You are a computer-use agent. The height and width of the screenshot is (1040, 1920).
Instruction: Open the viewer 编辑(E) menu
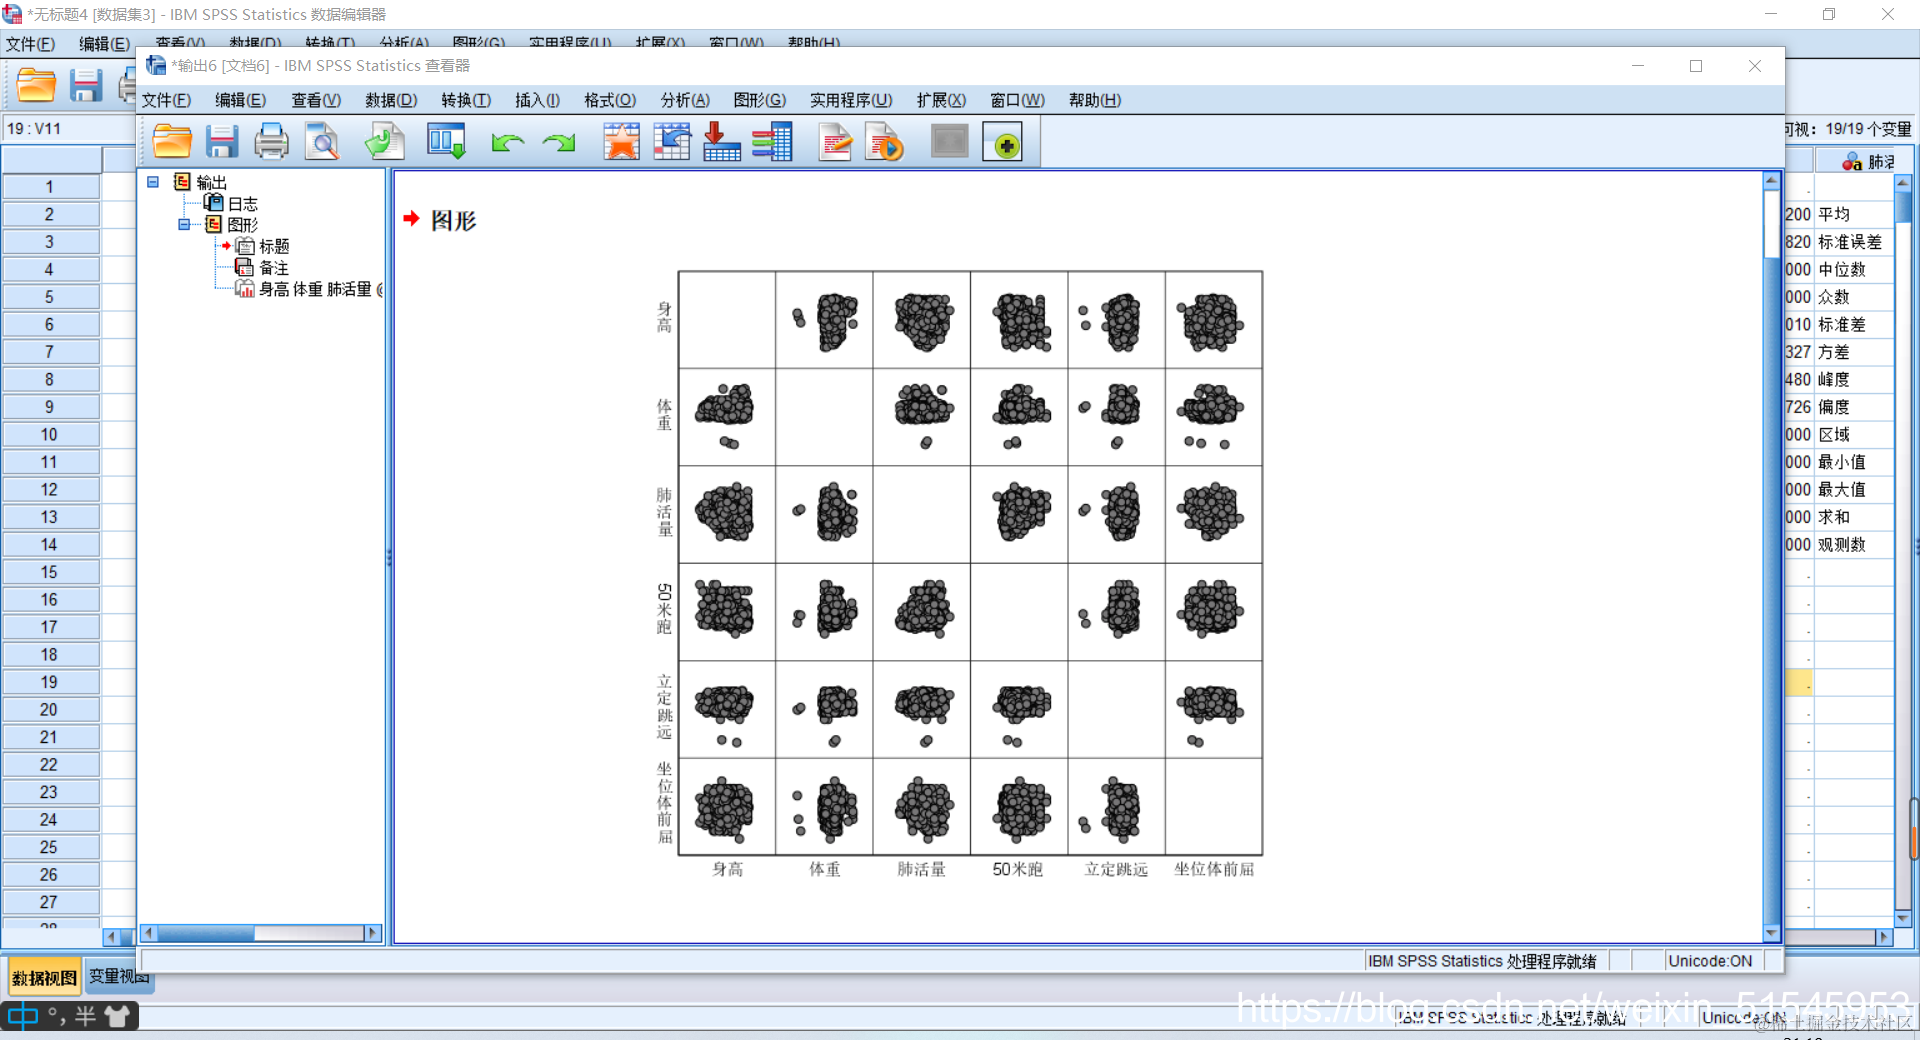[x=240, y=100]
